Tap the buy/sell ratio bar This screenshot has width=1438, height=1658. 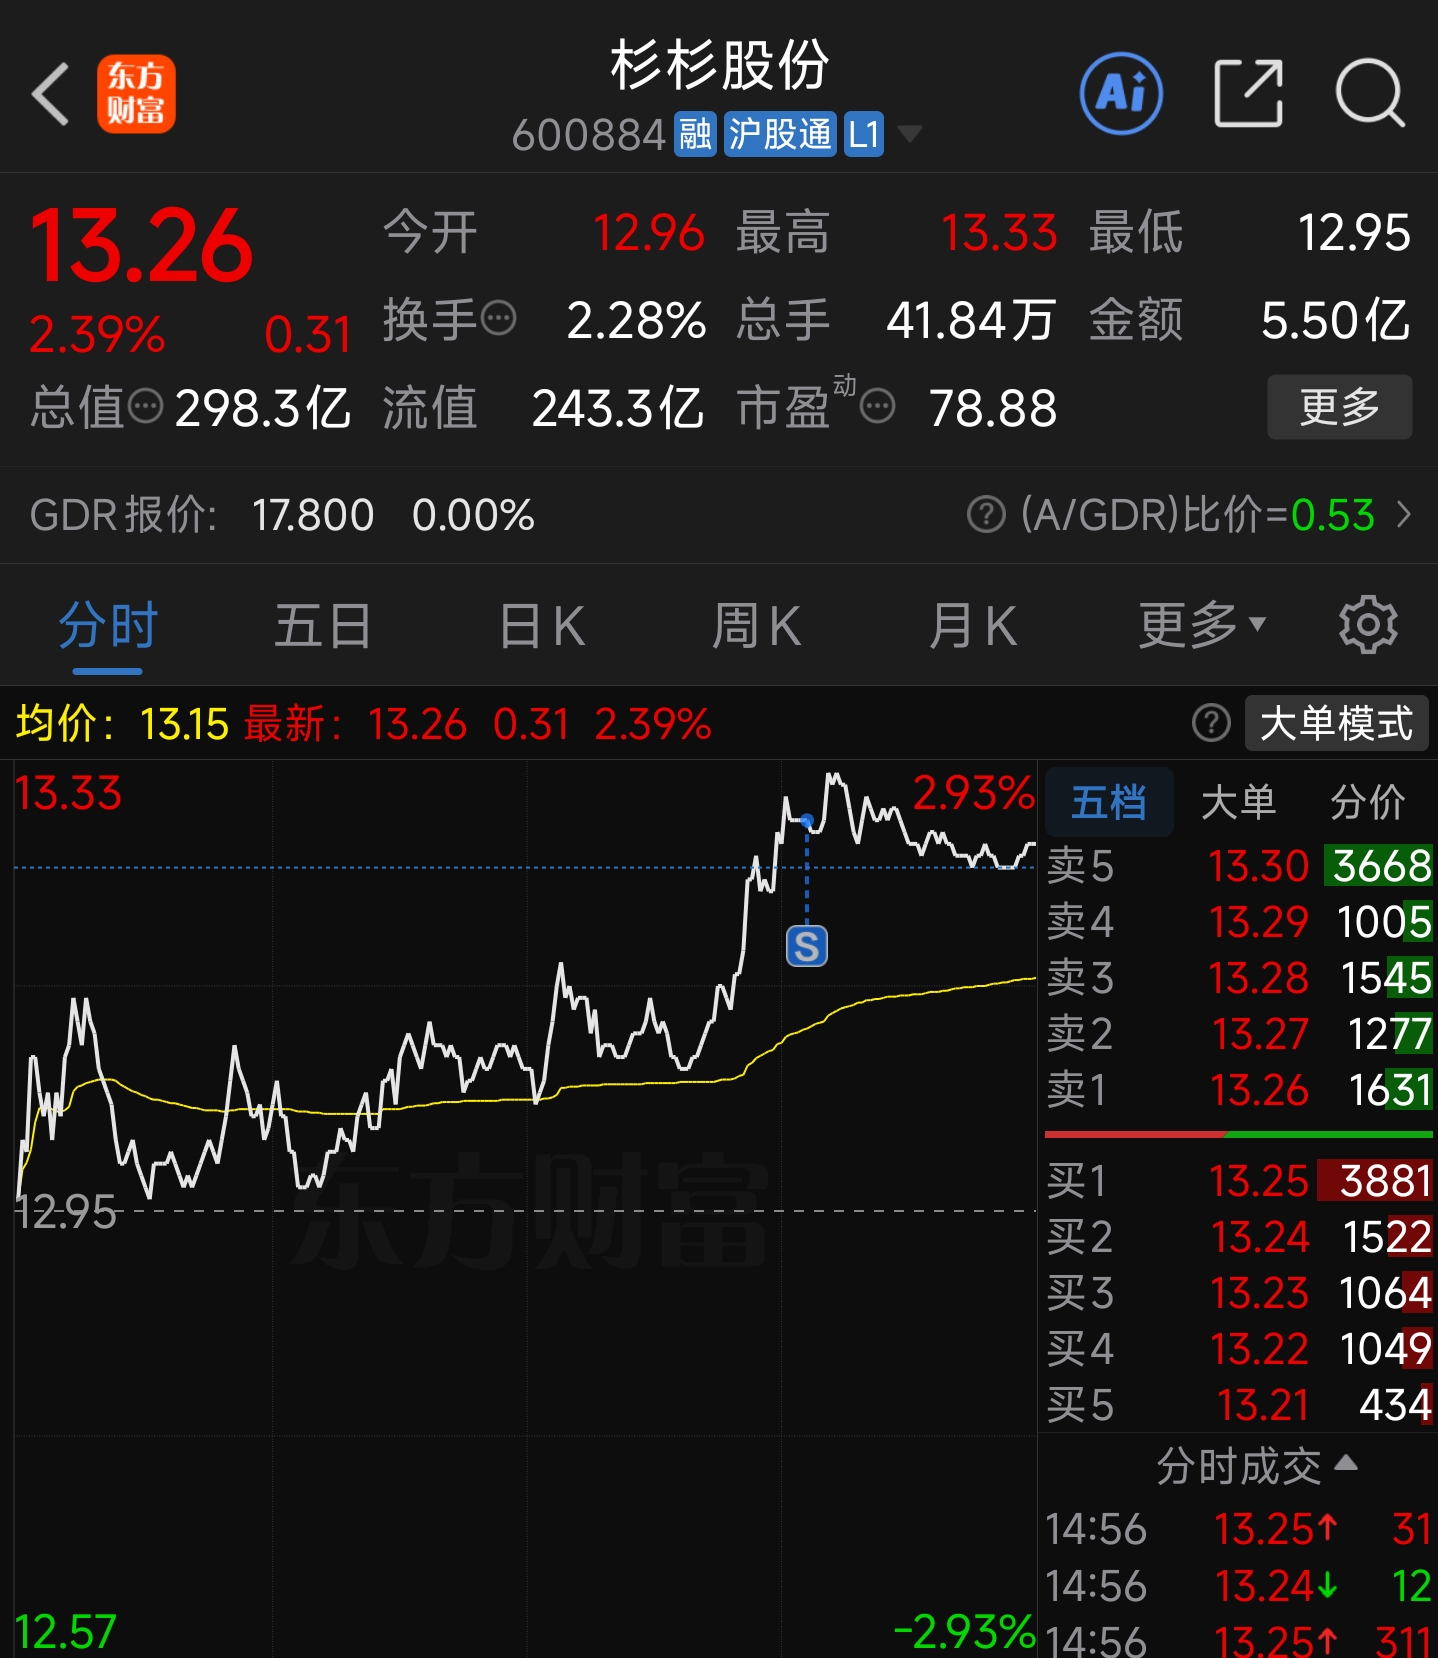point(1239,1135)
